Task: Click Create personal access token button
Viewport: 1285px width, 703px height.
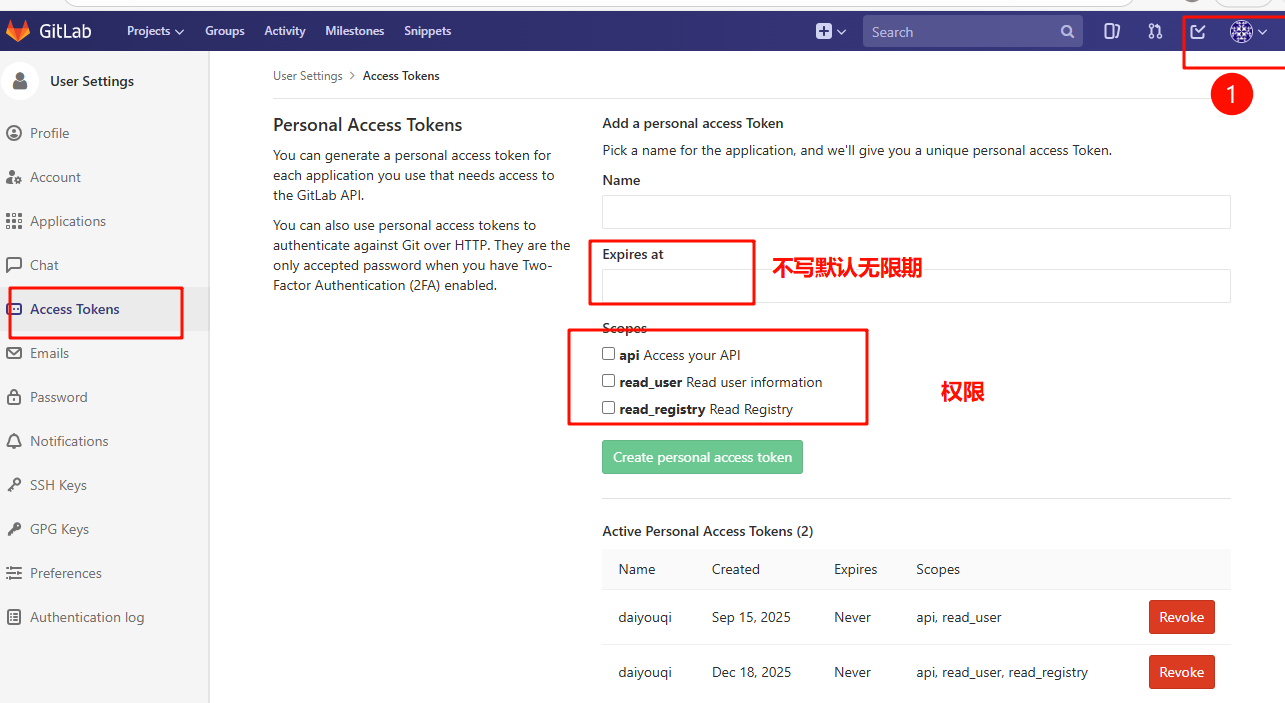Action: click(702, 457)
